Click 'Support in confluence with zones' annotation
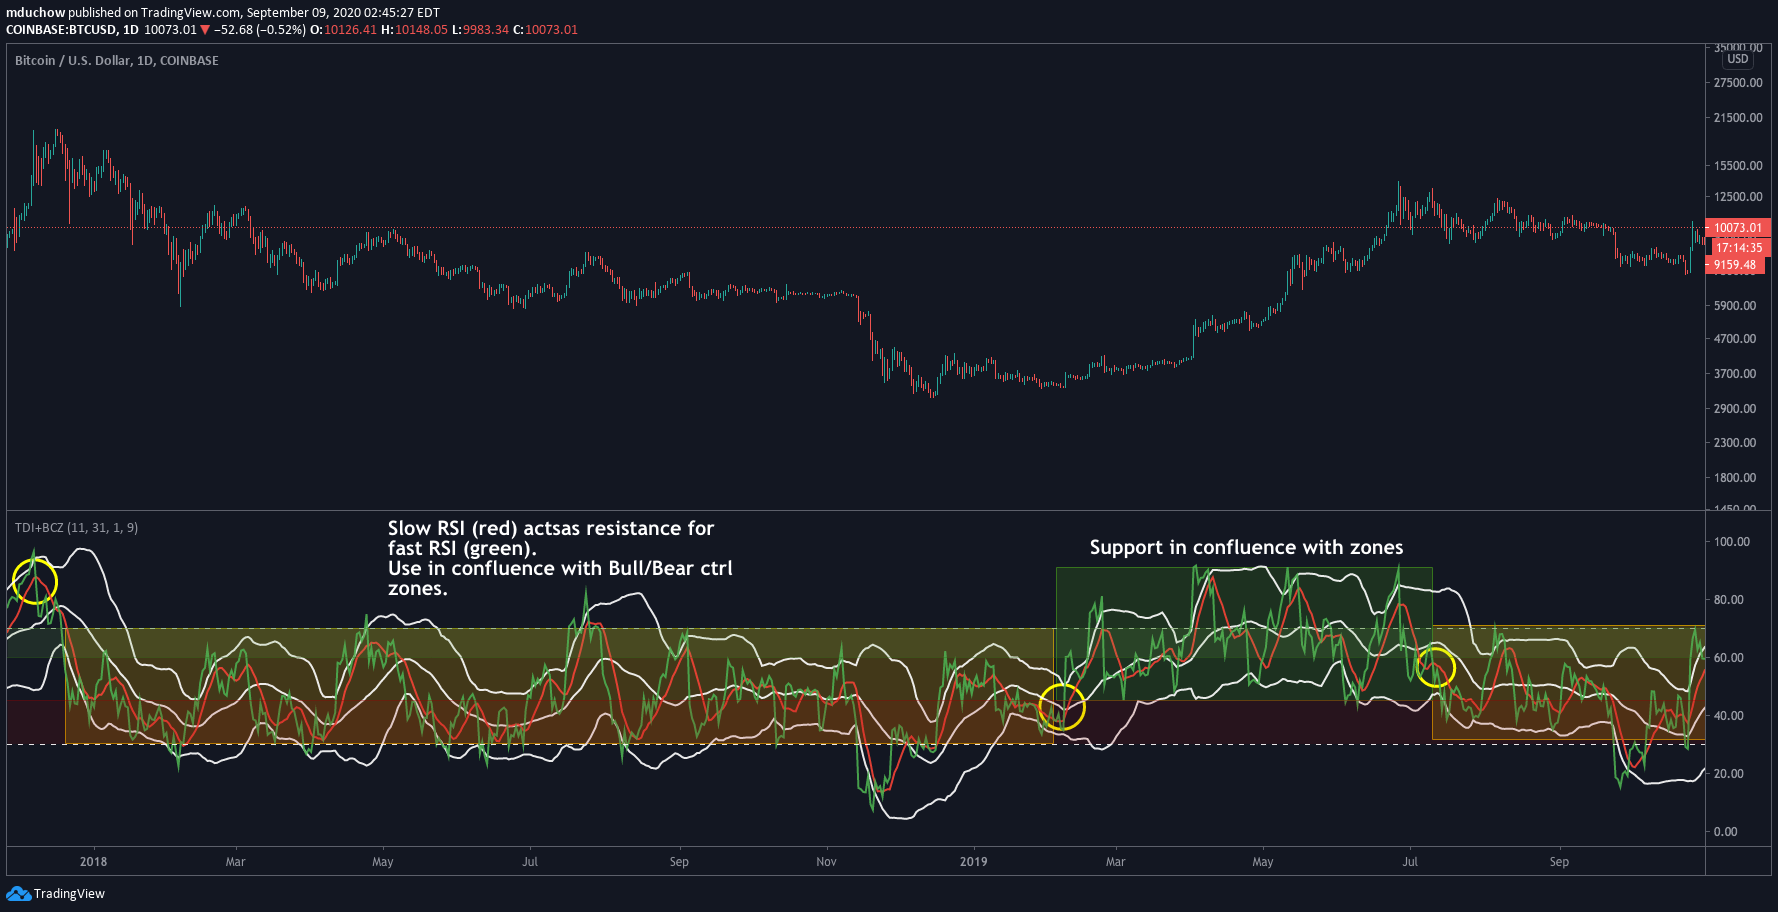 coord(1246,547)
